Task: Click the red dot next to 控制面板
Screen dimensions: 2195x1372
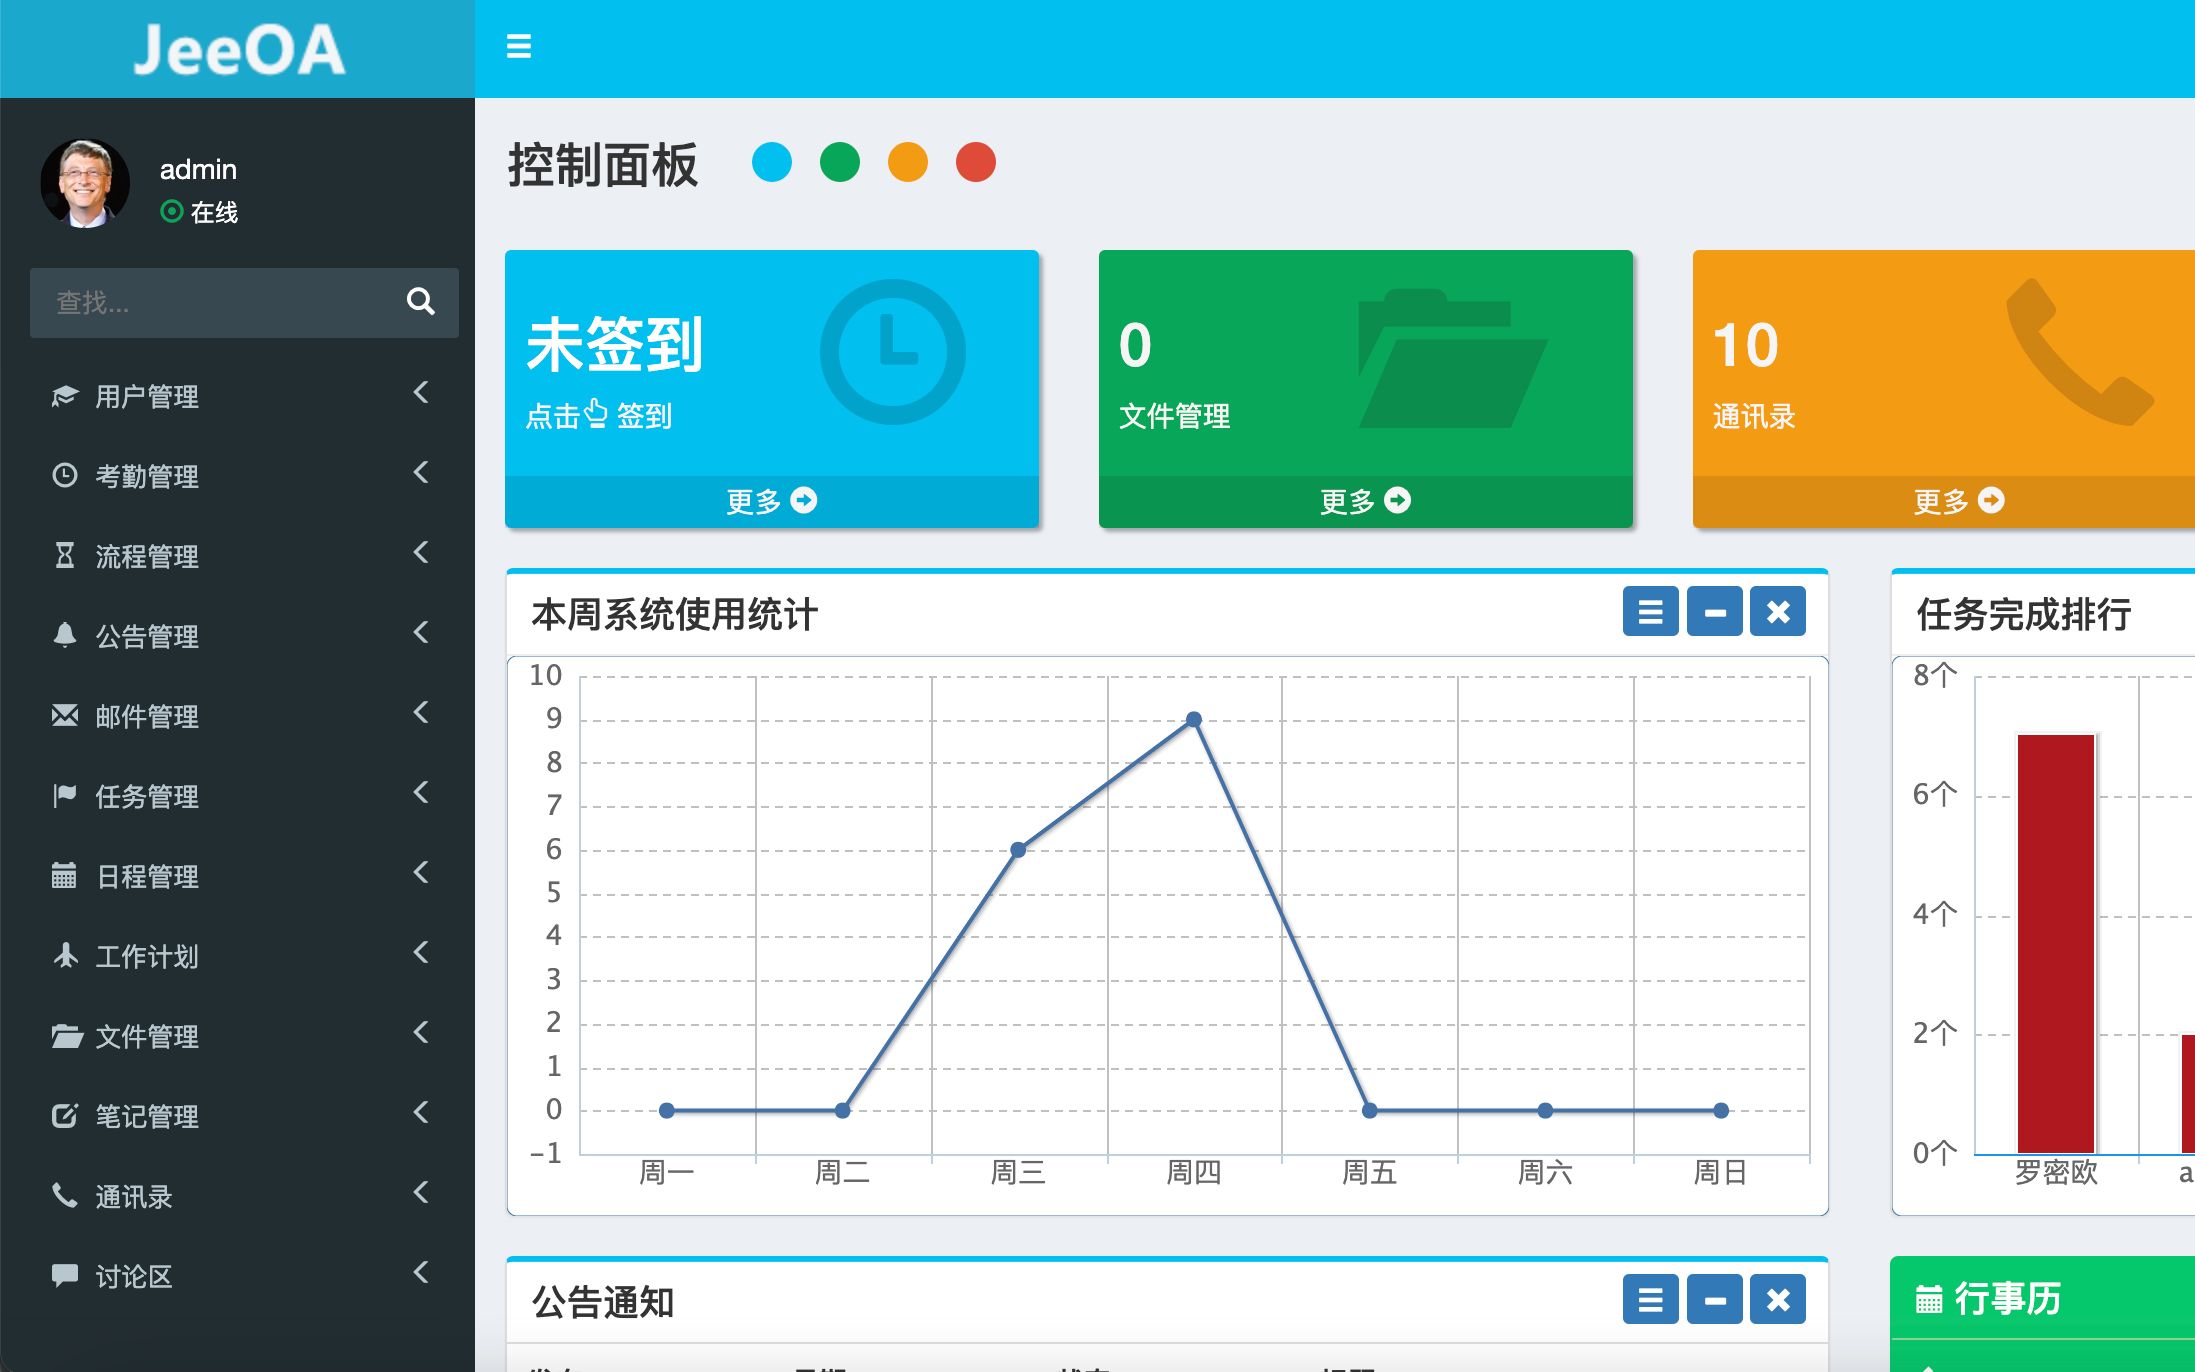Action: point(975,161)
